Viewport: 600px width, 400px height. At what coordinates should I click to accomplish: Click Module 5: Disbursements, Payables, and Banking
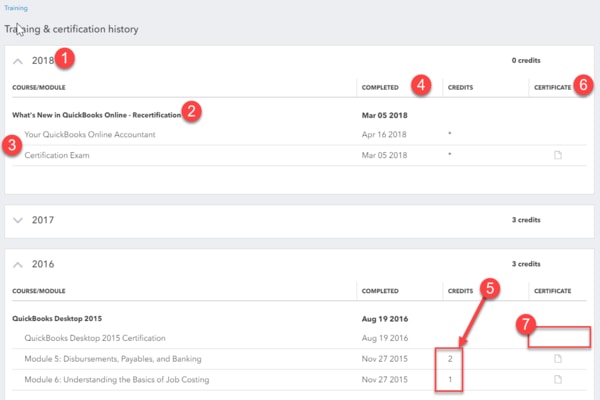(113, 359)
